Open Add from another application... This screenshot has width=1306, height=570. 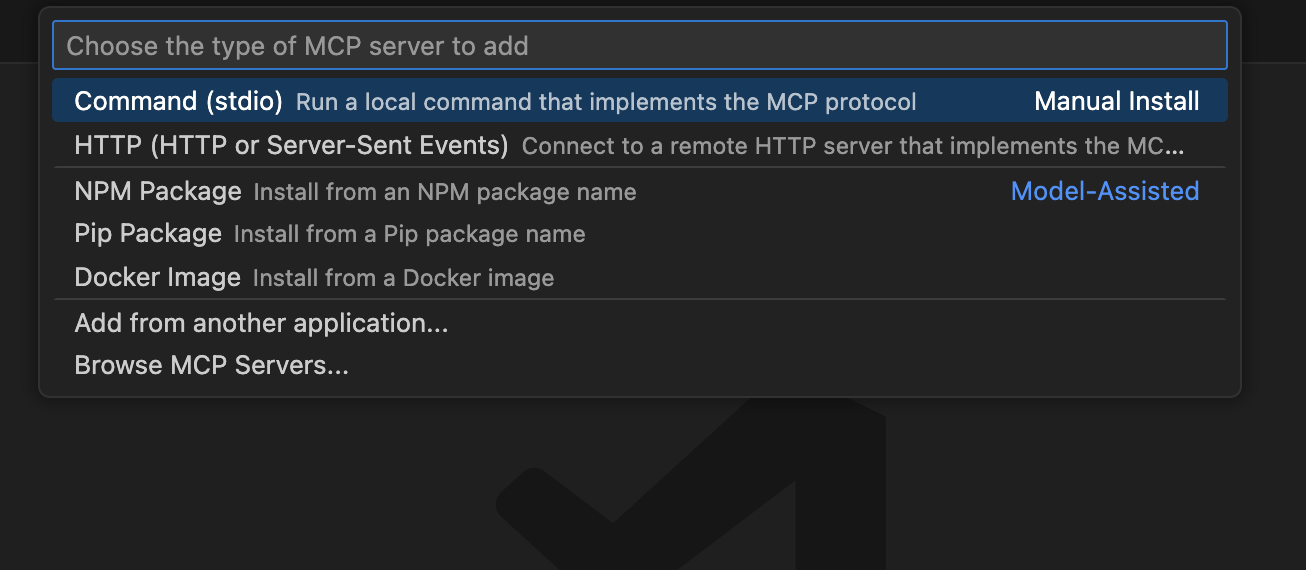(x=261, y=323)
